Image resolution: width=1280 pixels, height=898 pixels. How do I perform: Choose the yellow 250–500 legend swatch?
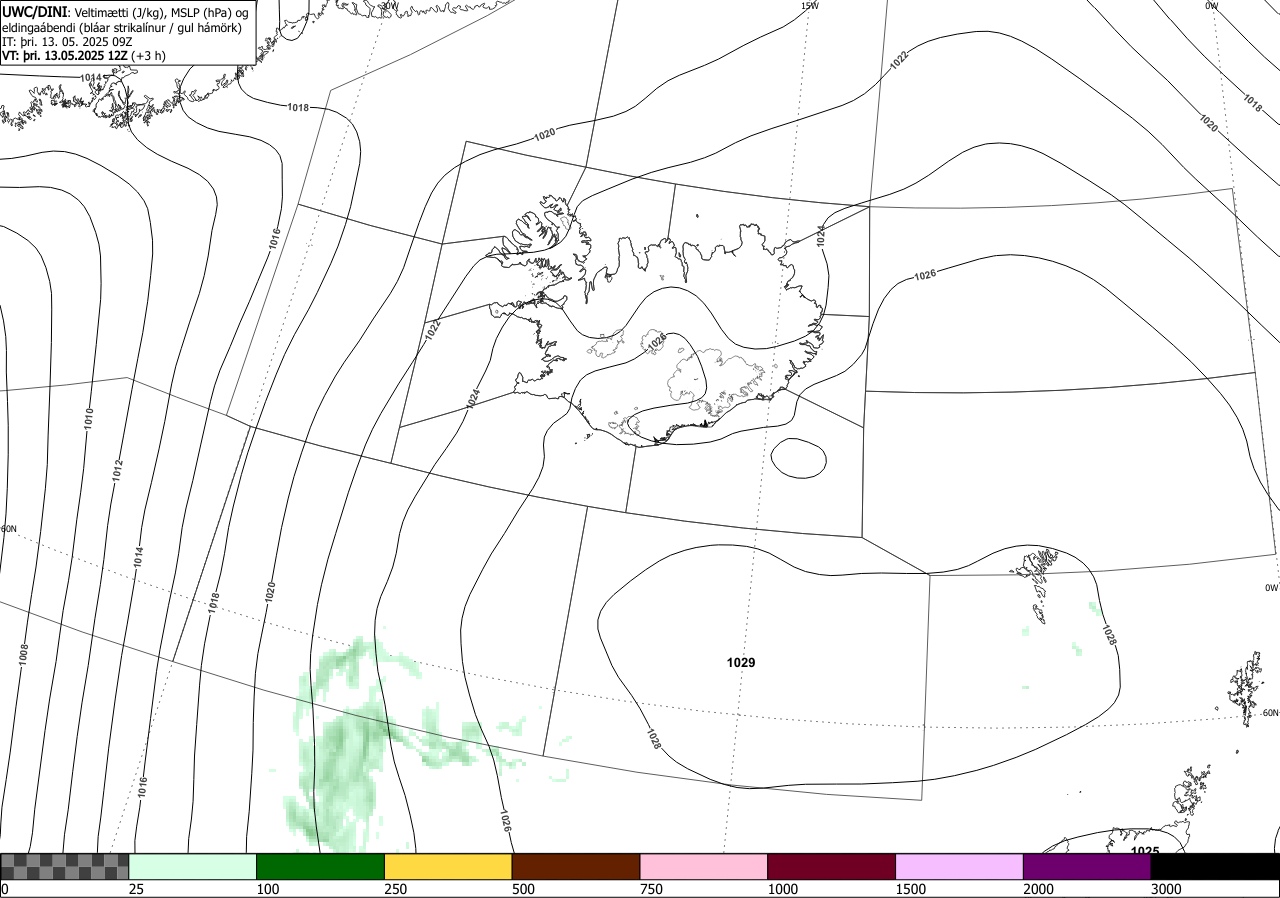(x=448, y=866)
